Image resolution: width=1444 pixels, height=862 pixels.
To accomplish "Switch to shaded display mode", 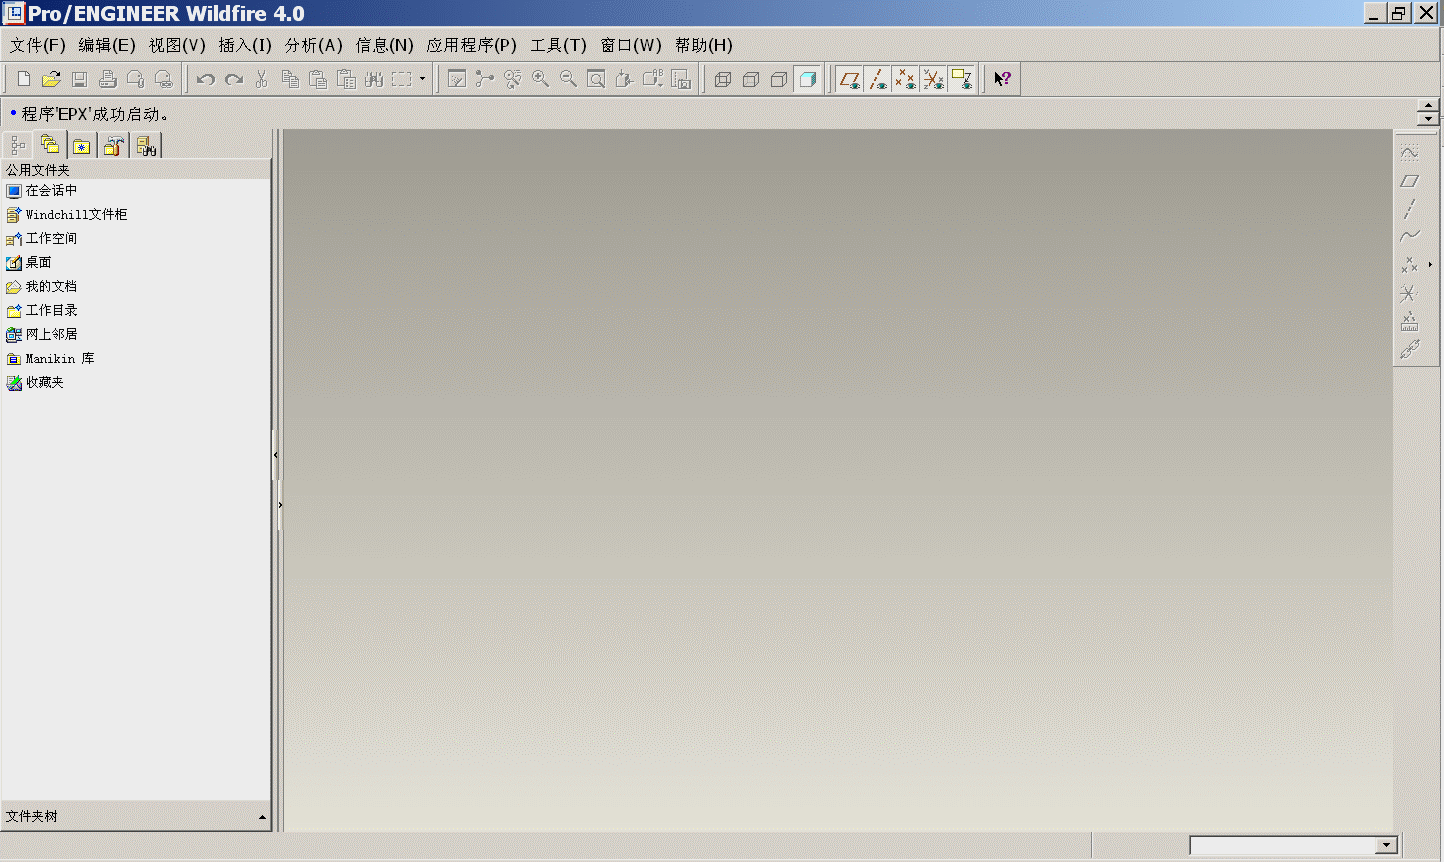I will [x=808, y=78].
